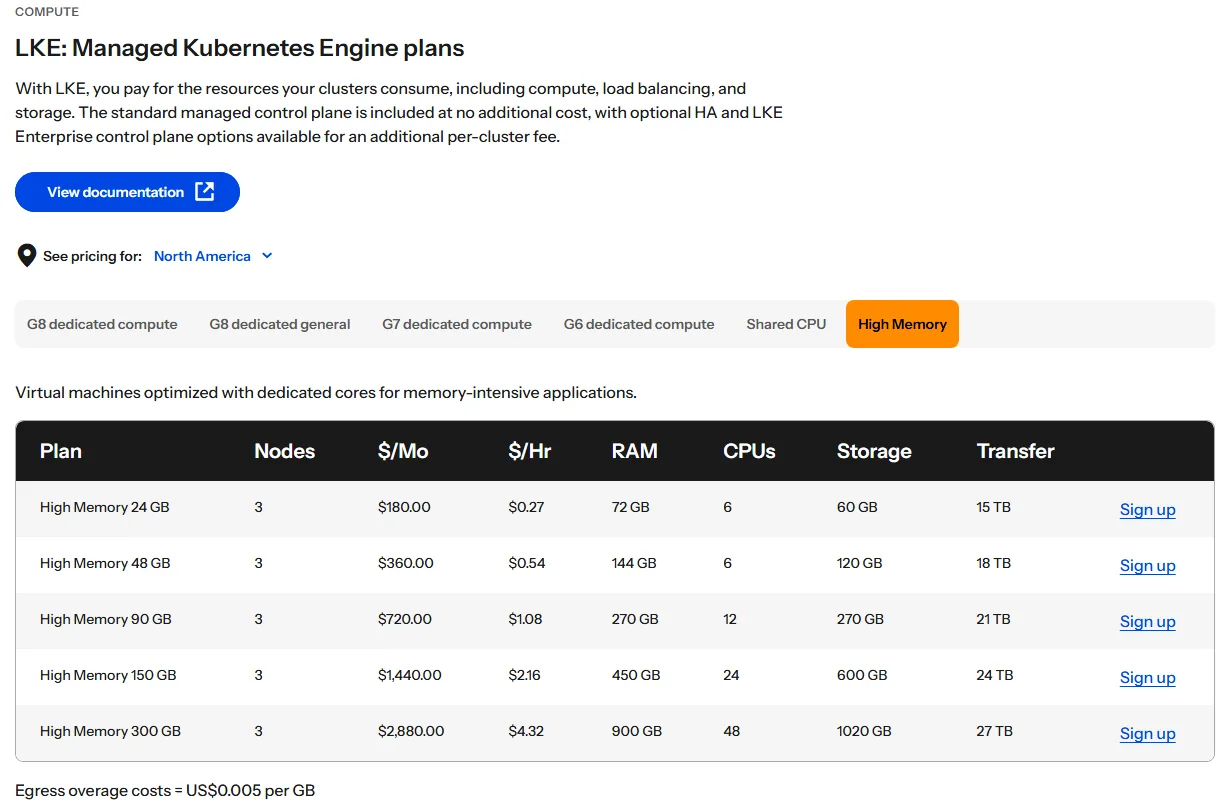Click the $1.08 hourly price

click(x=525, y=619)
